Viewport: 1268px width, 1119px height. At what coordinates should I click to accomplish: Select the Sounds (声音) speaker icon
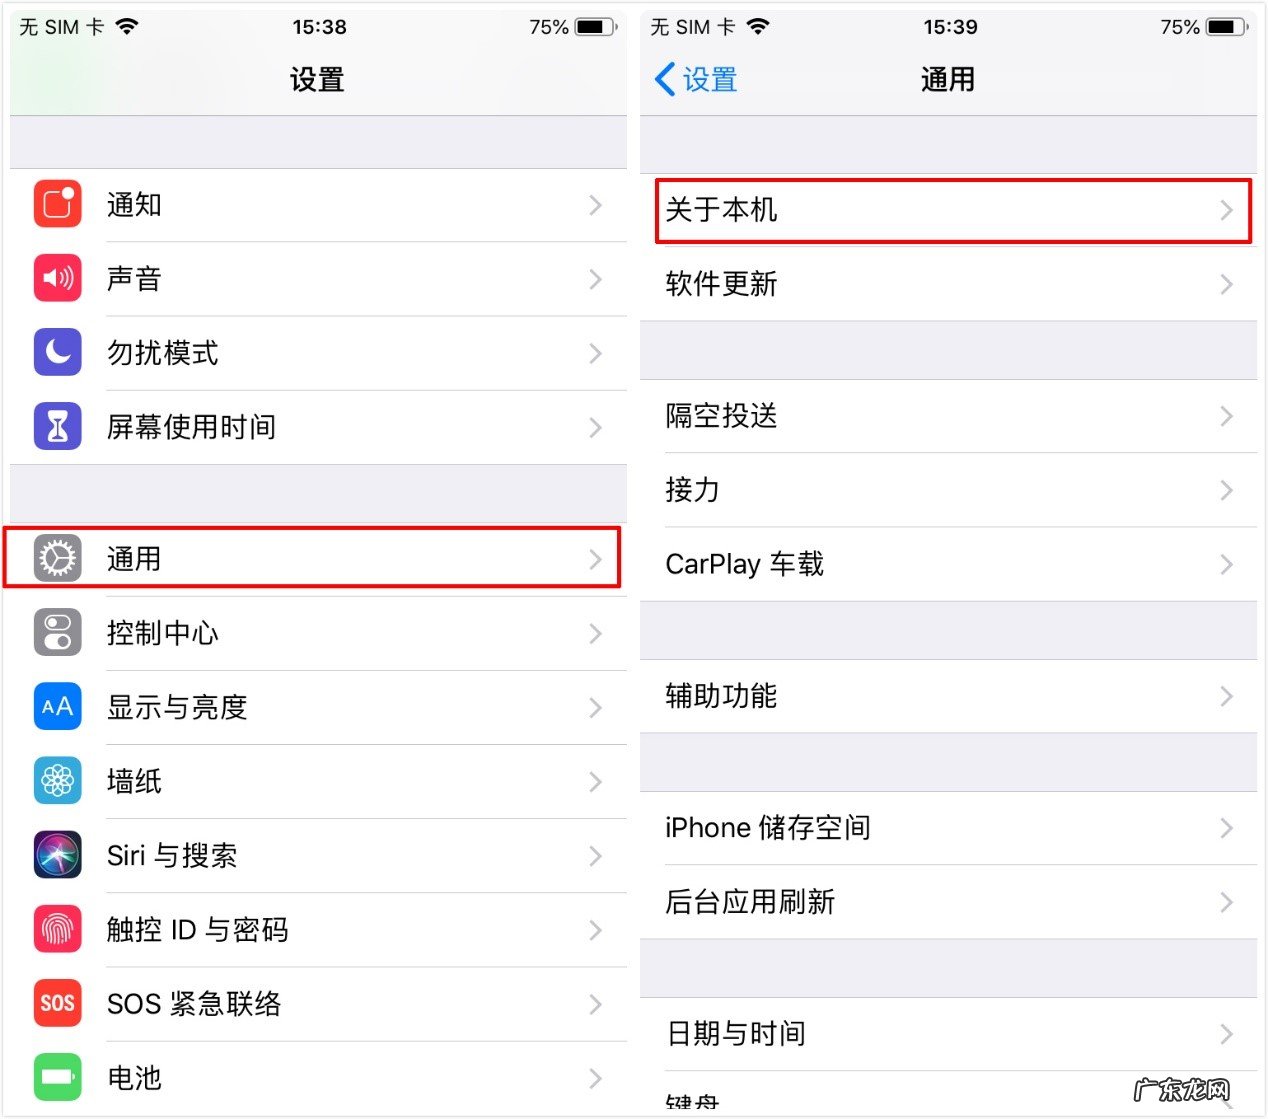(x=57, y=278)
